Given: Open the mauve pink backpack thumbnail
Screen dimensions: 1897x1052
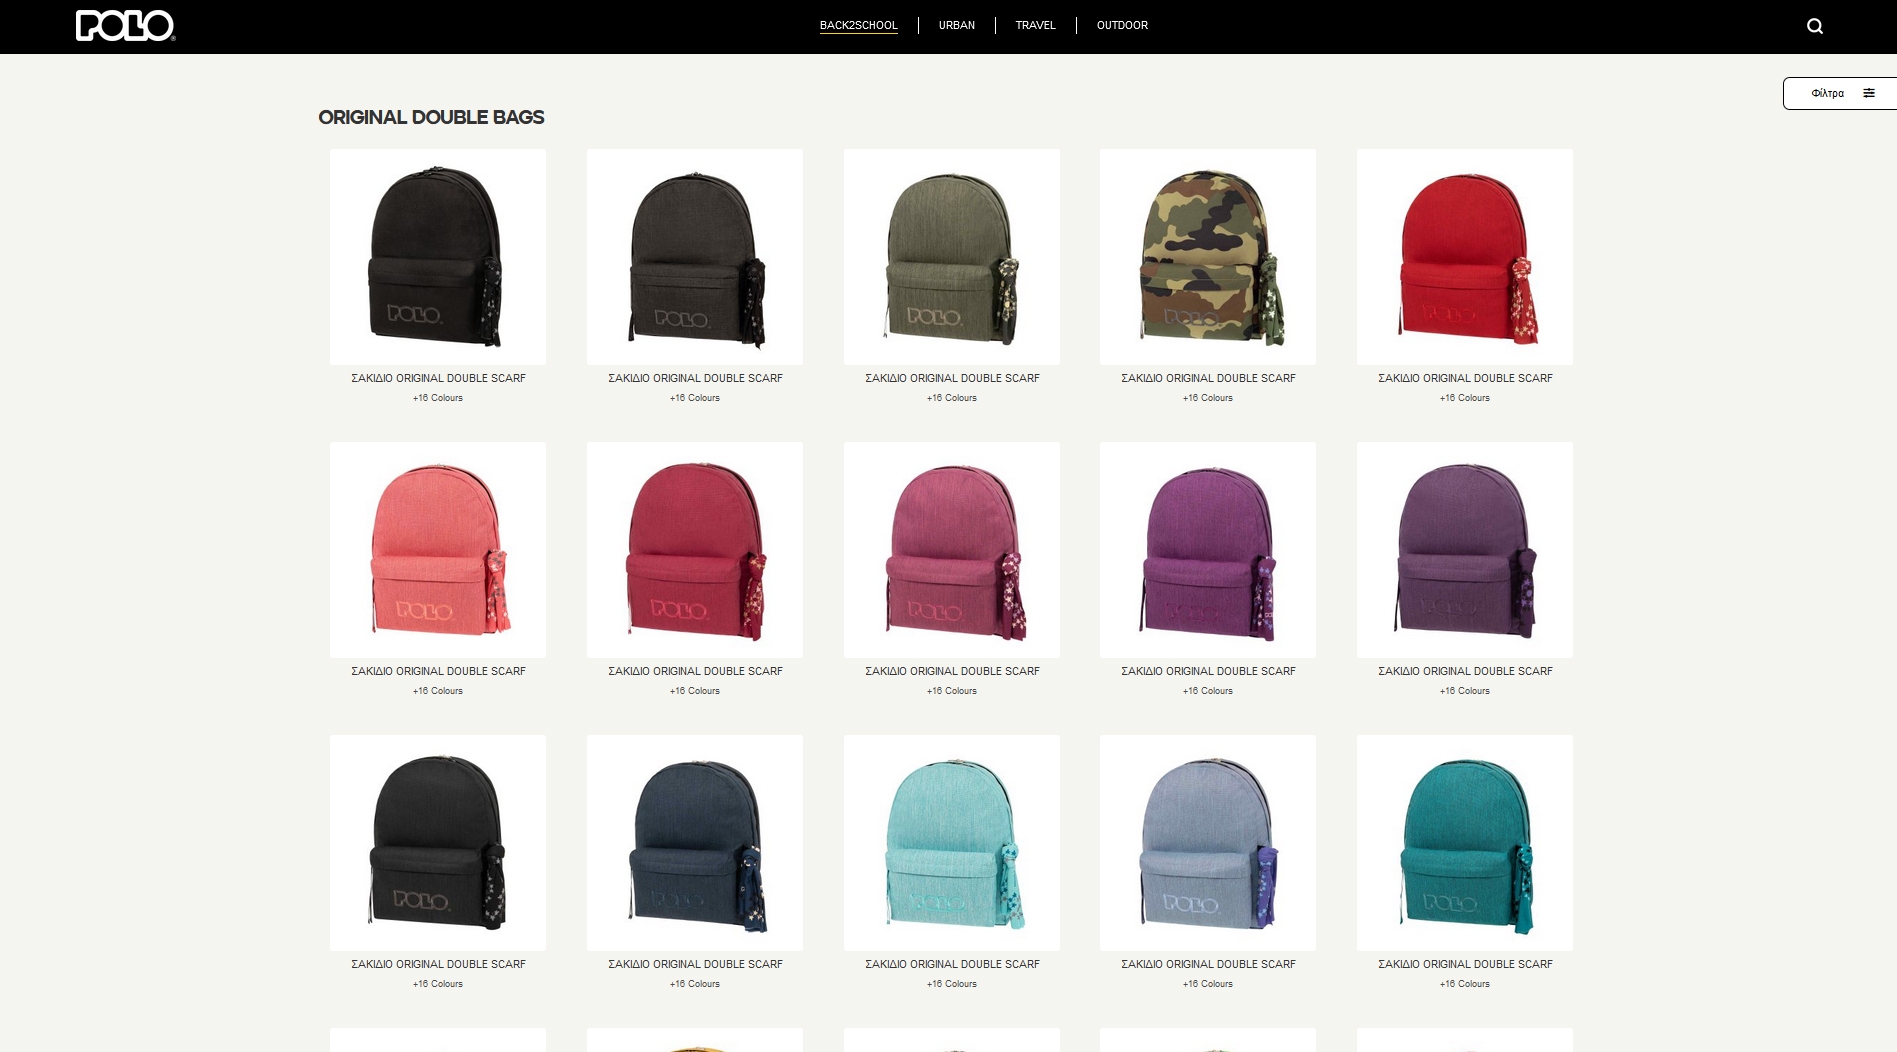Looking at the screenshot, I should click(952, 550).
